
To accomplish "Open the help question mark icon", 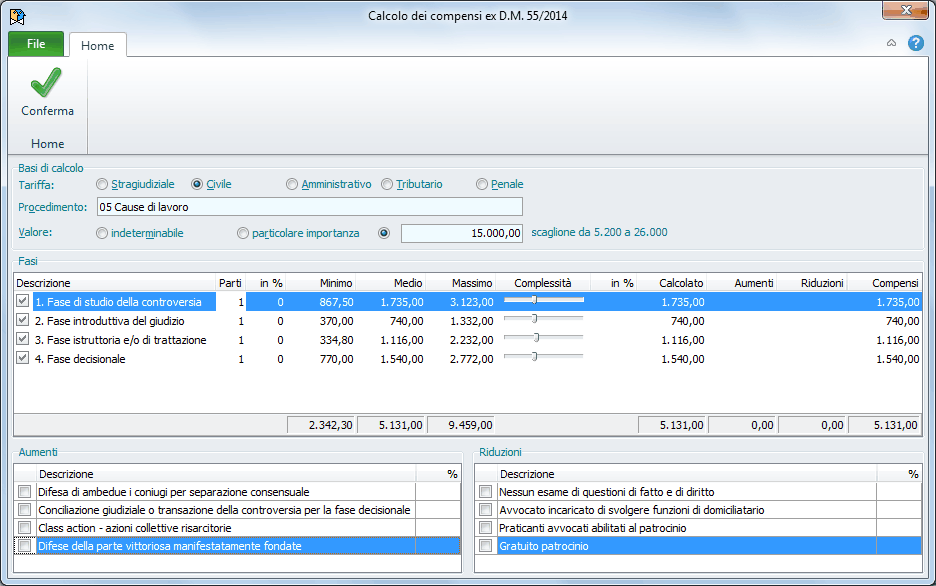I will point(915,43).
